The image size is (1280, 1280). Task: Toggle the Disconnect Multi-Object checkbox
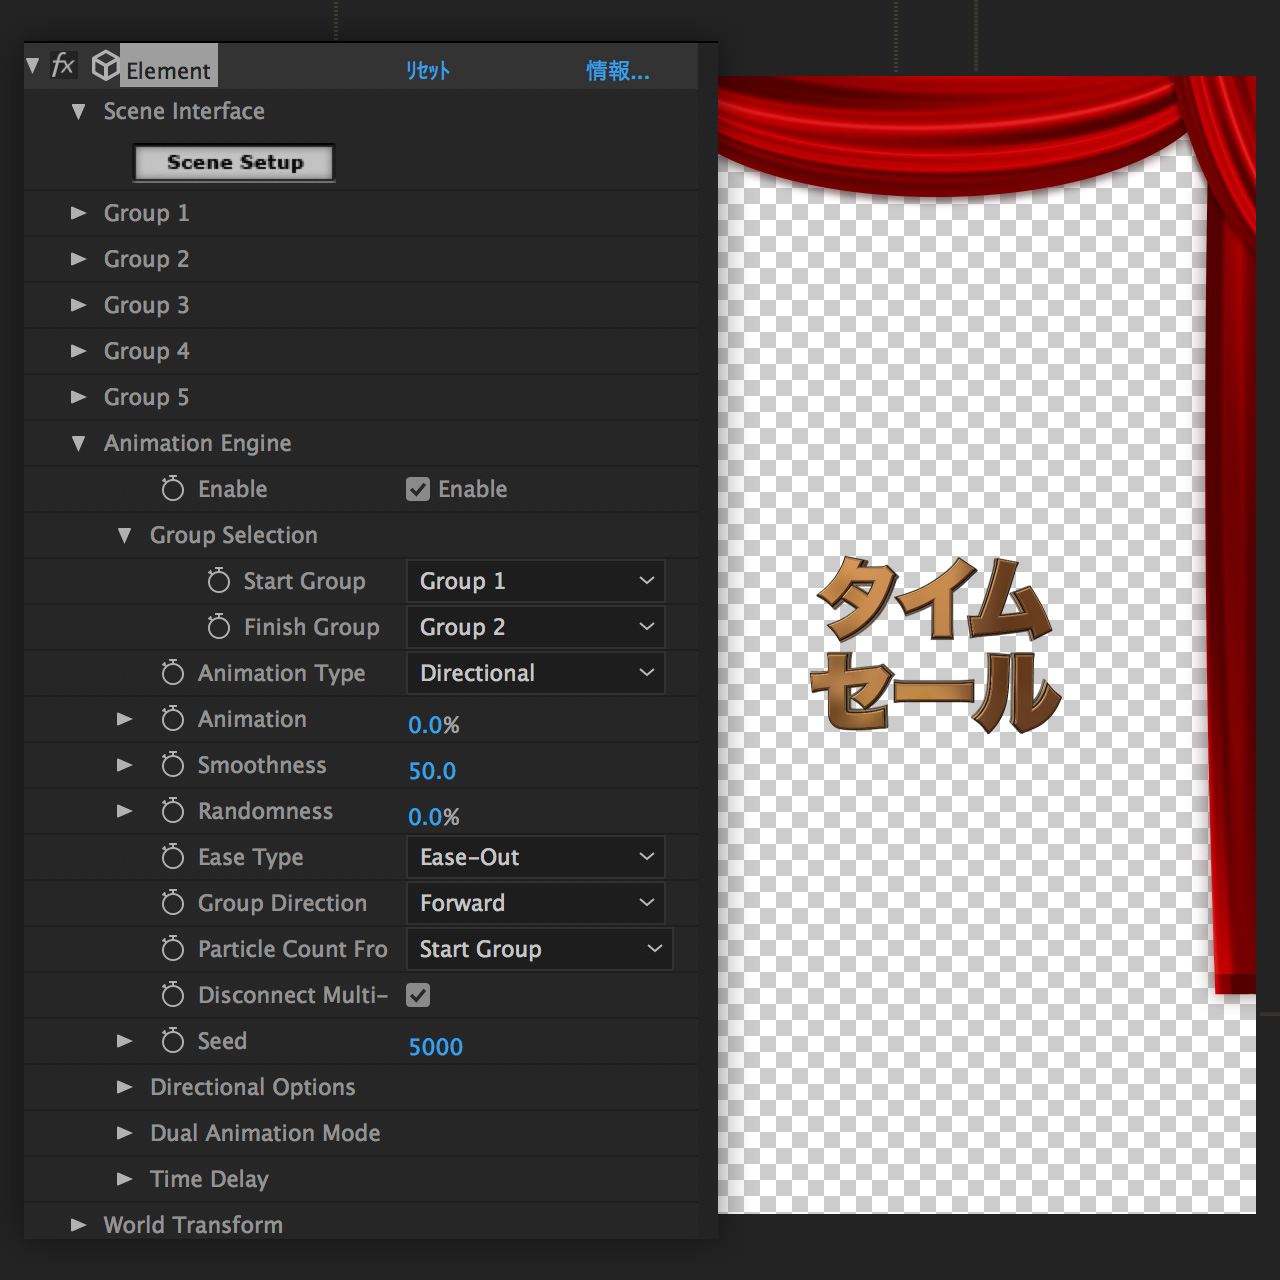click(418, 995)
